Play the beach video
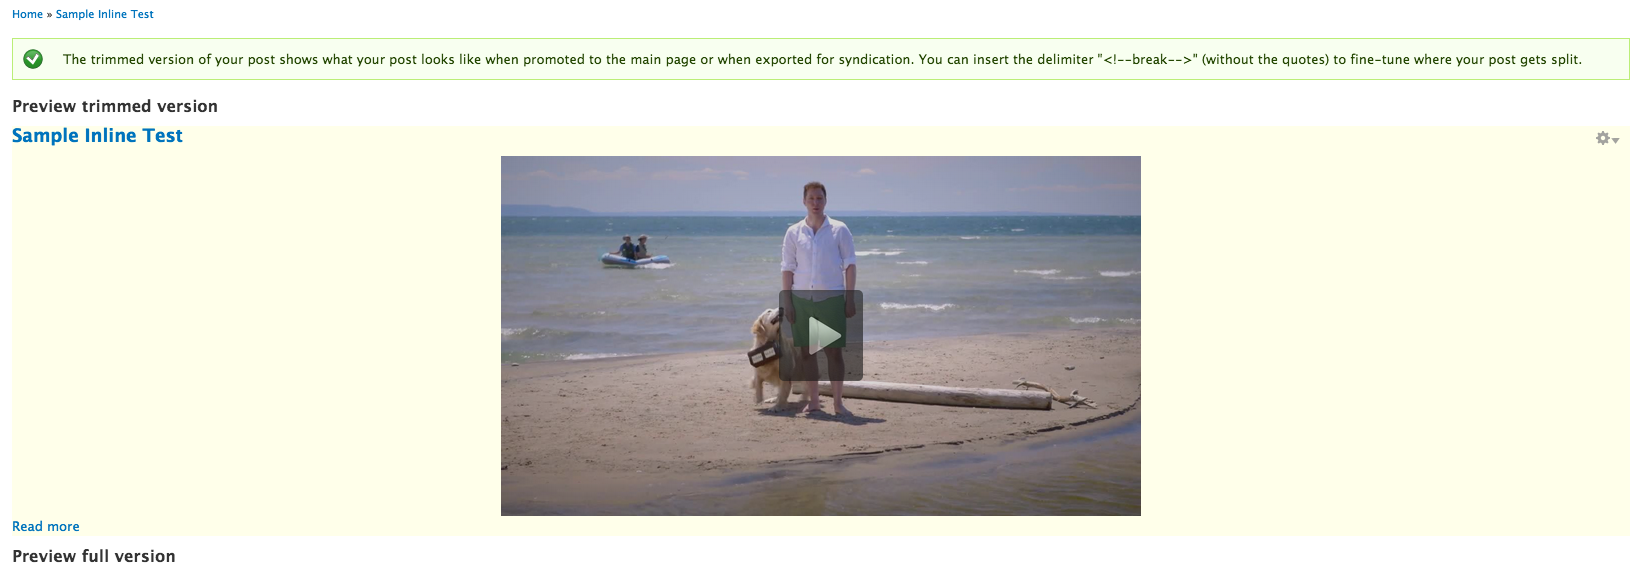Viewport: 1644px width, 581px height. click(821, 335)
